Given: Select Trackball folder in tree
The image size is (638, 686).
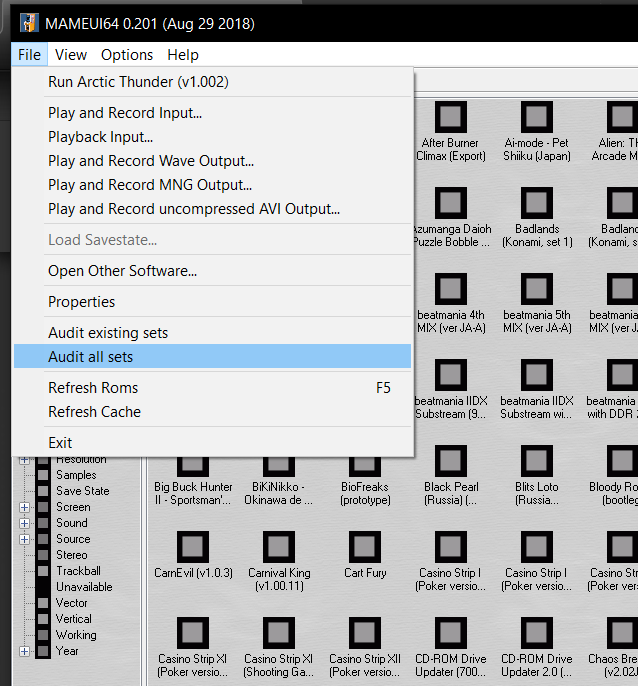Looking at the screenshot, I should [78, 571].
